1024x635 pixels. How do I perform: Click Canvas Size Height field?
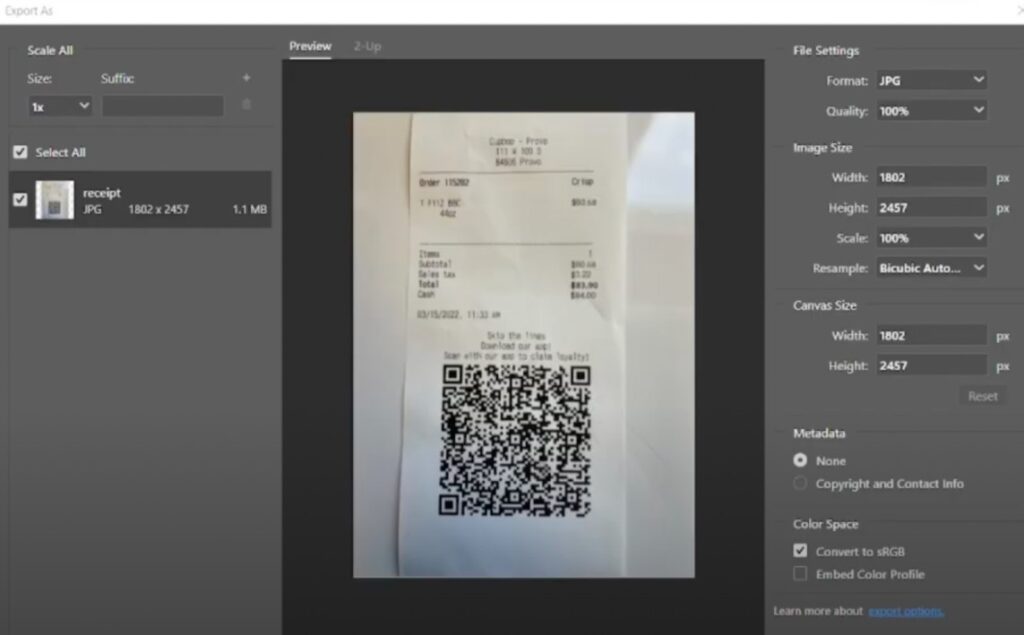pyautogui.click(x=931, y=366)
